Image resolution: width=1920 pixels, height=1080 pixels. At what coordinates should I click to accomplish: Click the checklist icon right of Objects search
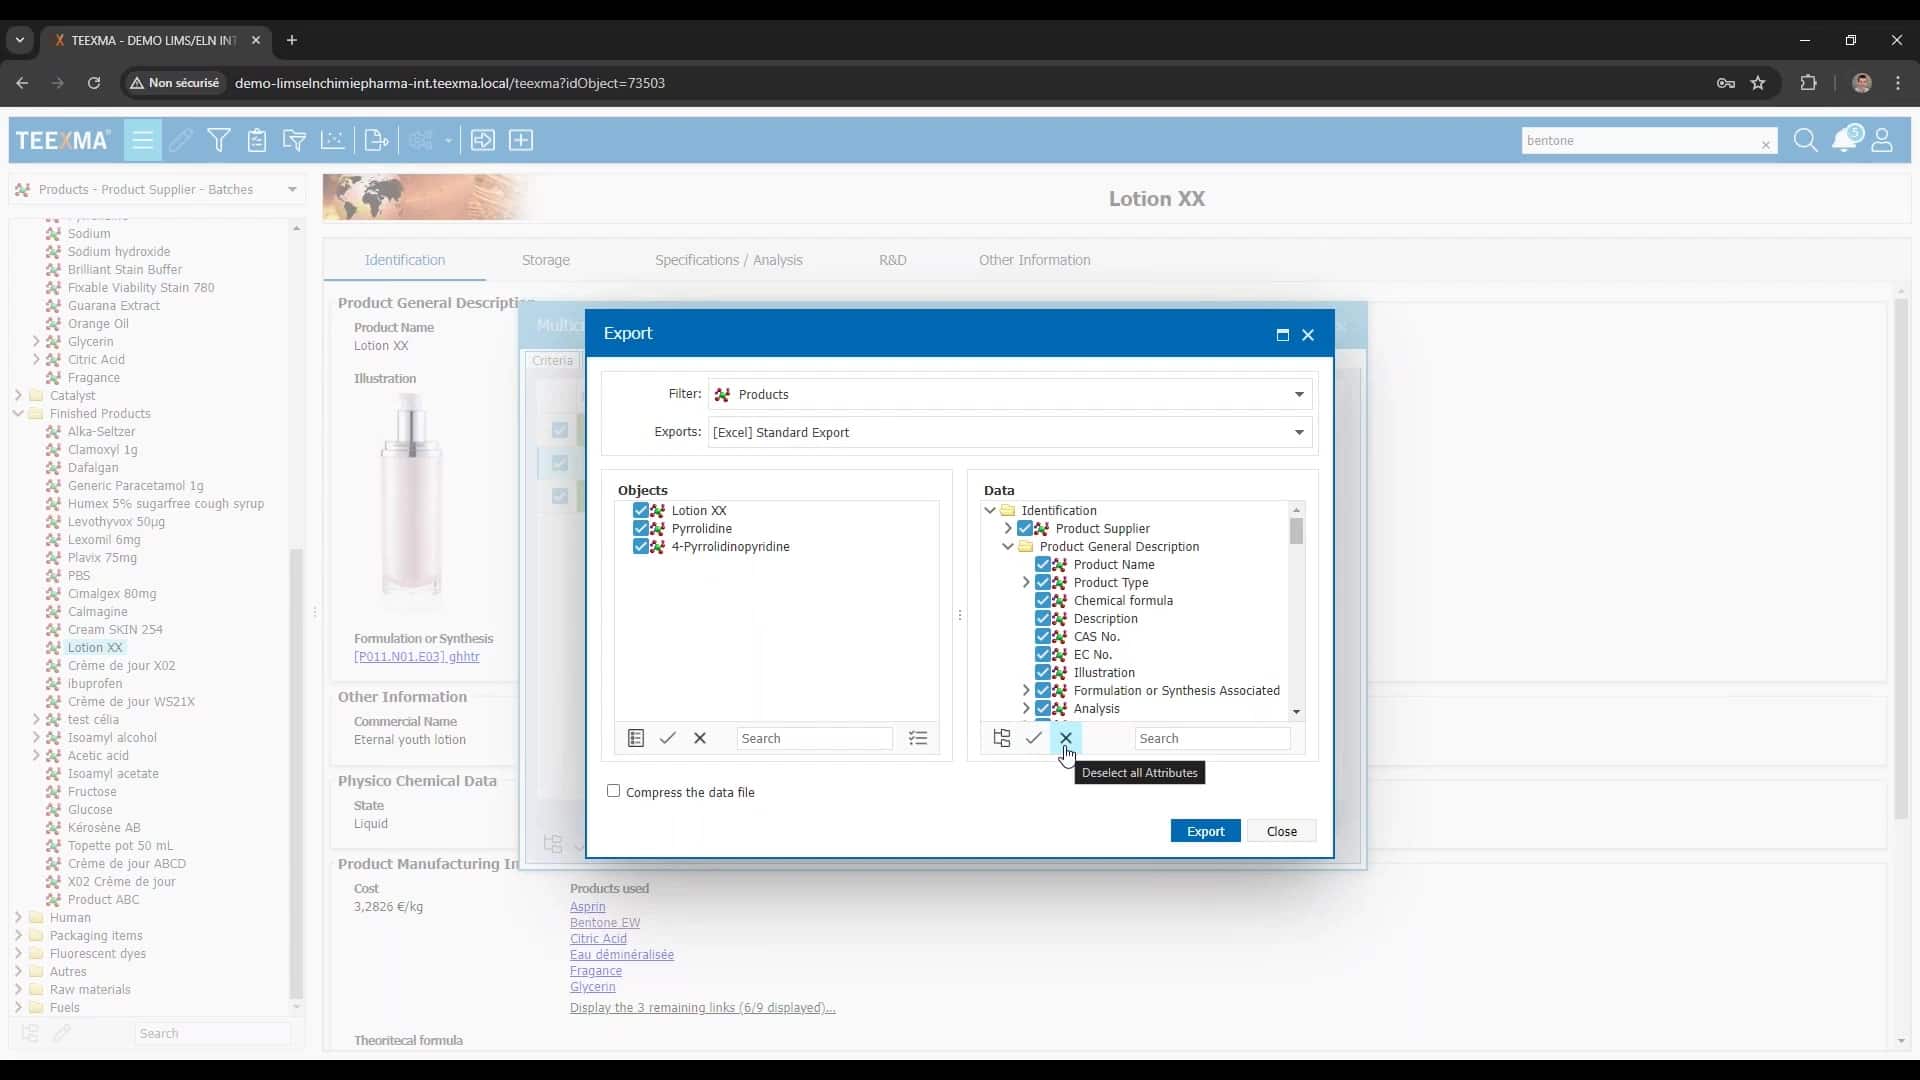[918, 738]
